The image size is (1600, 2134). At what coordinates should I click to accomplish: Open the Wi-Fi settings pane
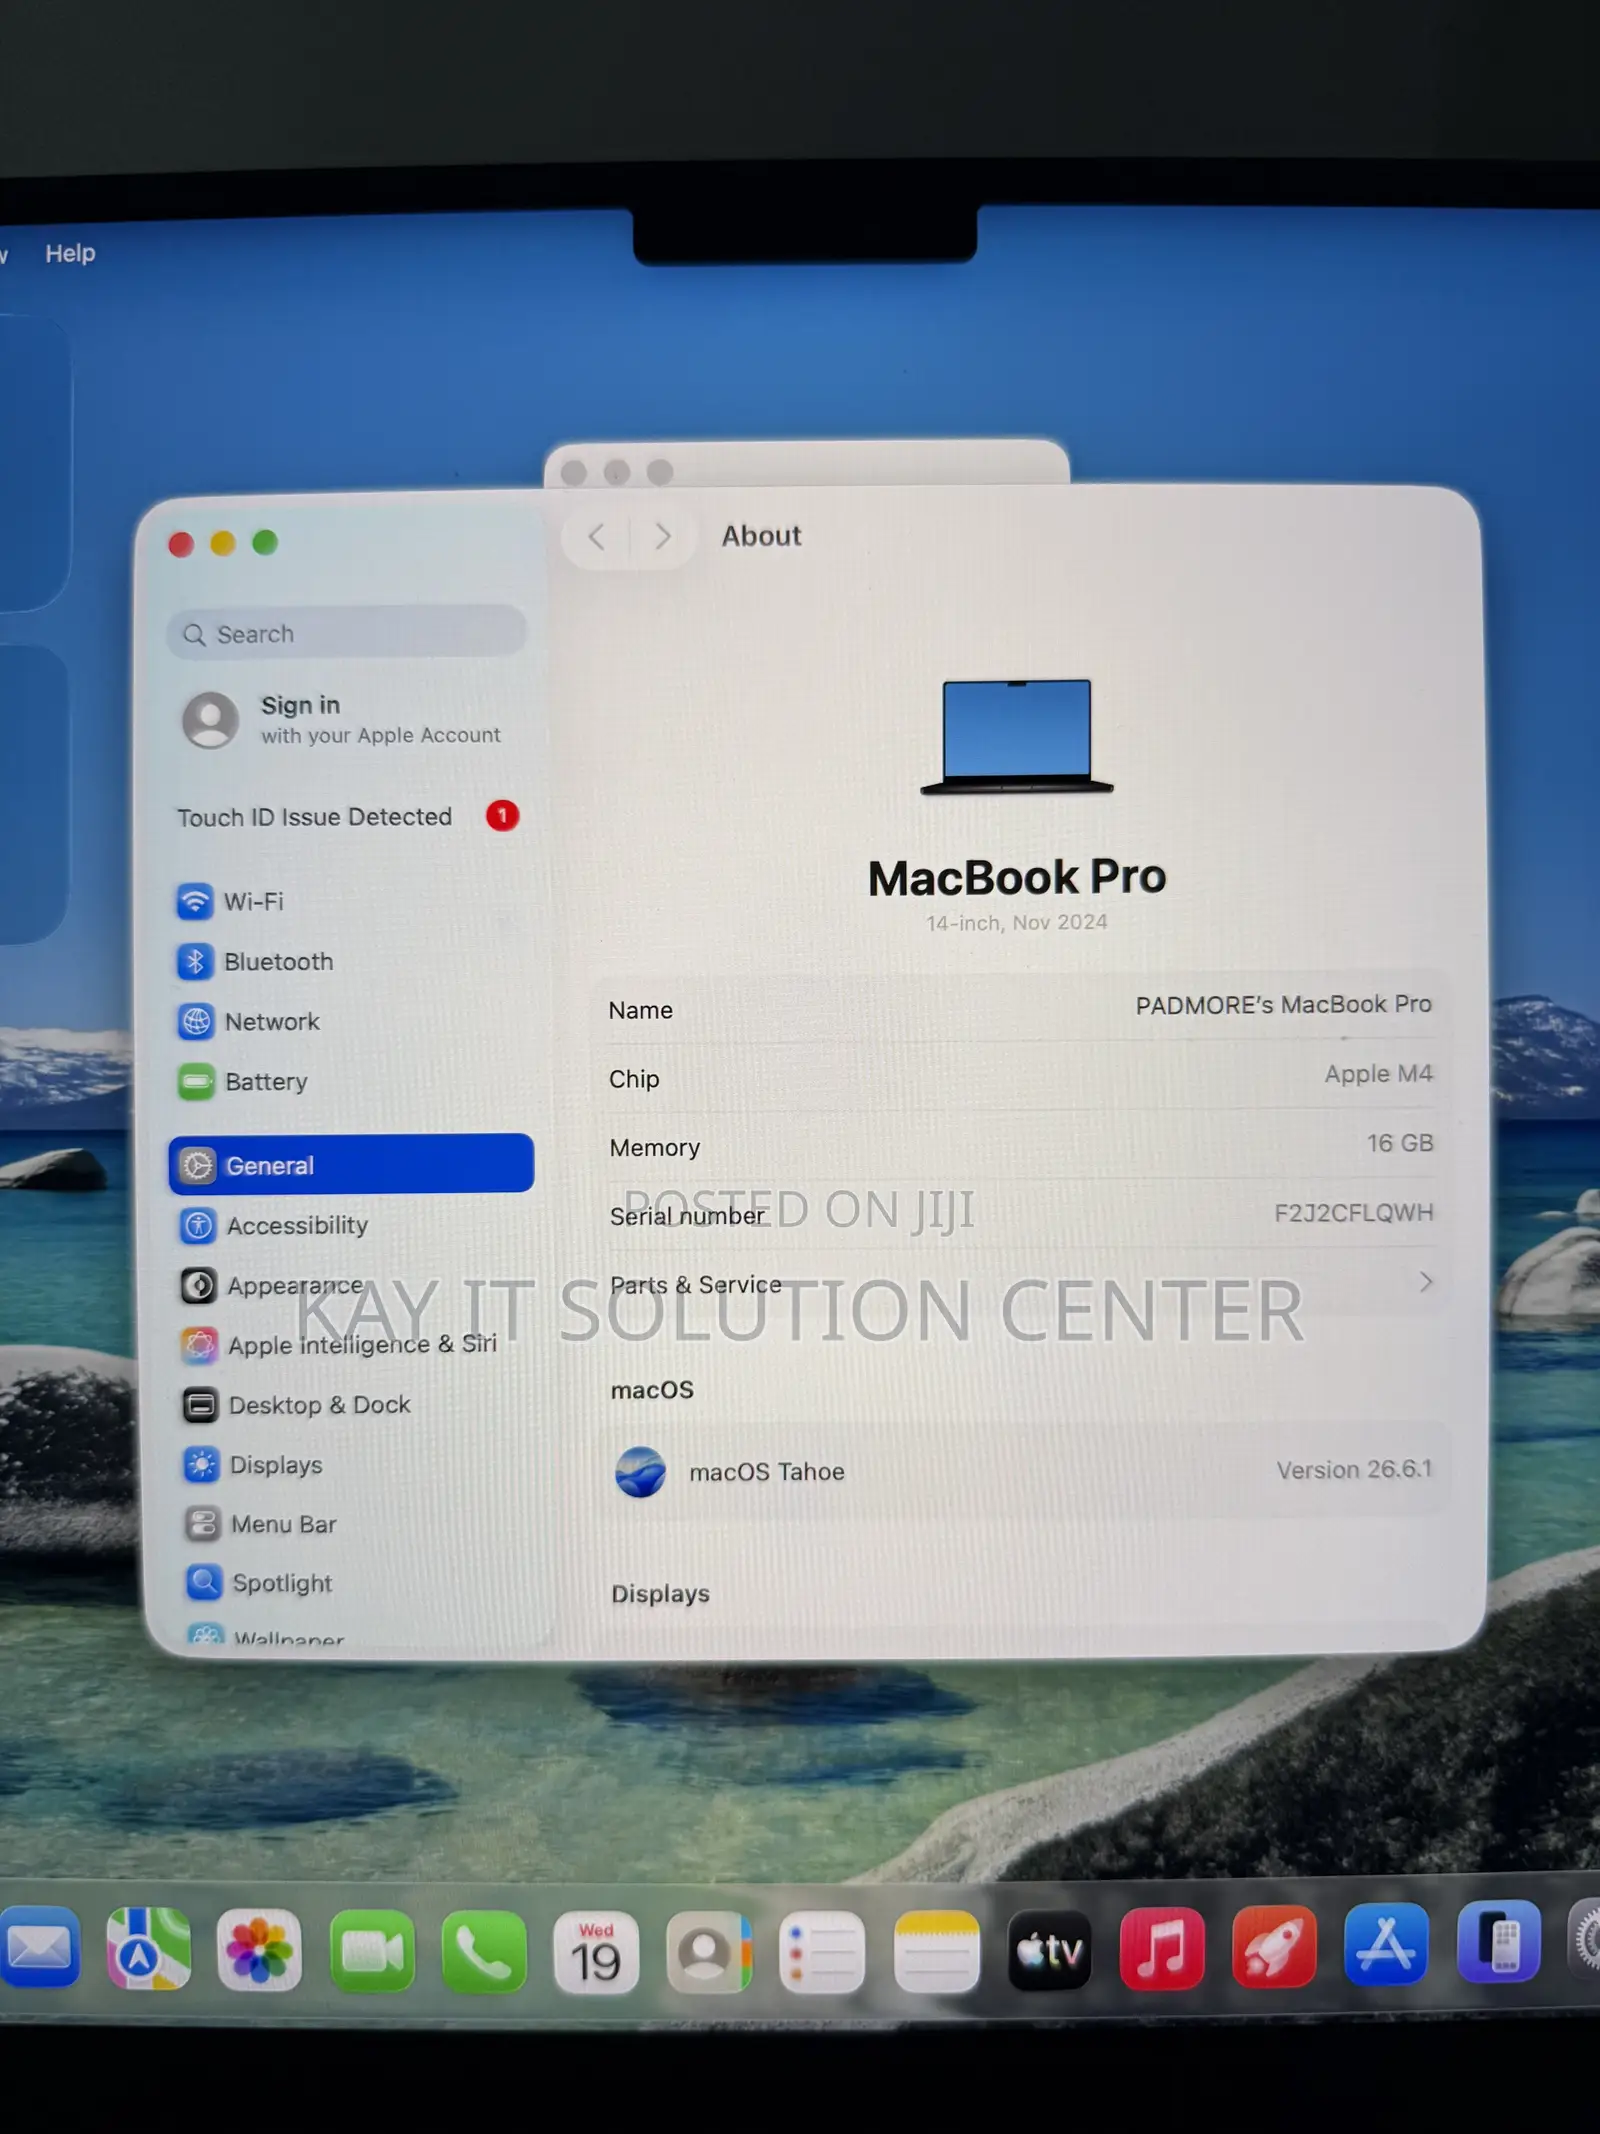[x=230, y=901]
